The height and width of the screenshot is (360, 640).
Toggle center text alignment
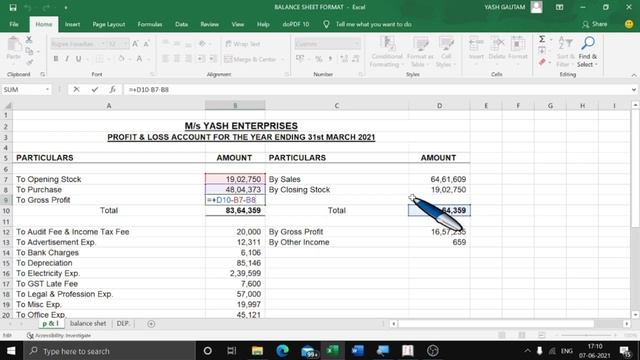click(x=177, y=59)
